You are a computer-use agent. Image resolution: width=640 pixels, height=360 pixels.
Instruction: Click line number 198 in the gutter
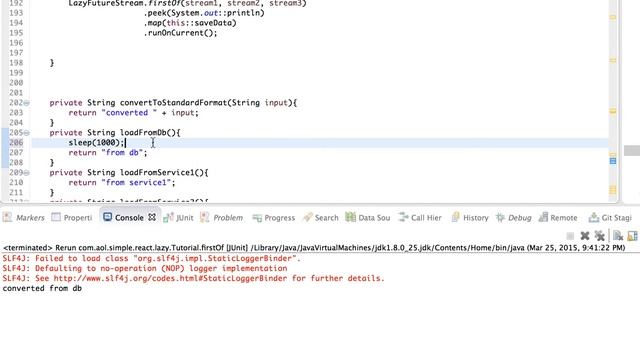click(x=16, y=63)
